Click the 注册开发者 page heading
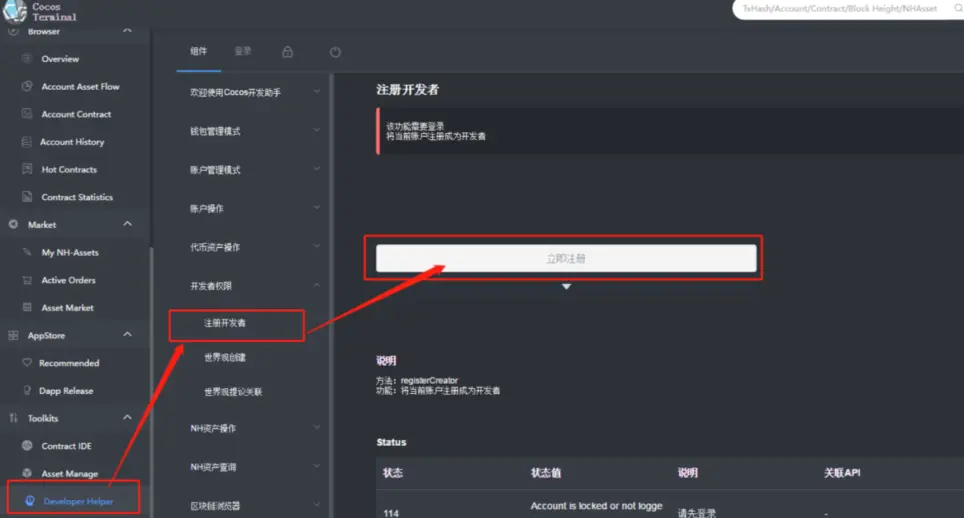964x518 pixels. (x=408, y=90)
